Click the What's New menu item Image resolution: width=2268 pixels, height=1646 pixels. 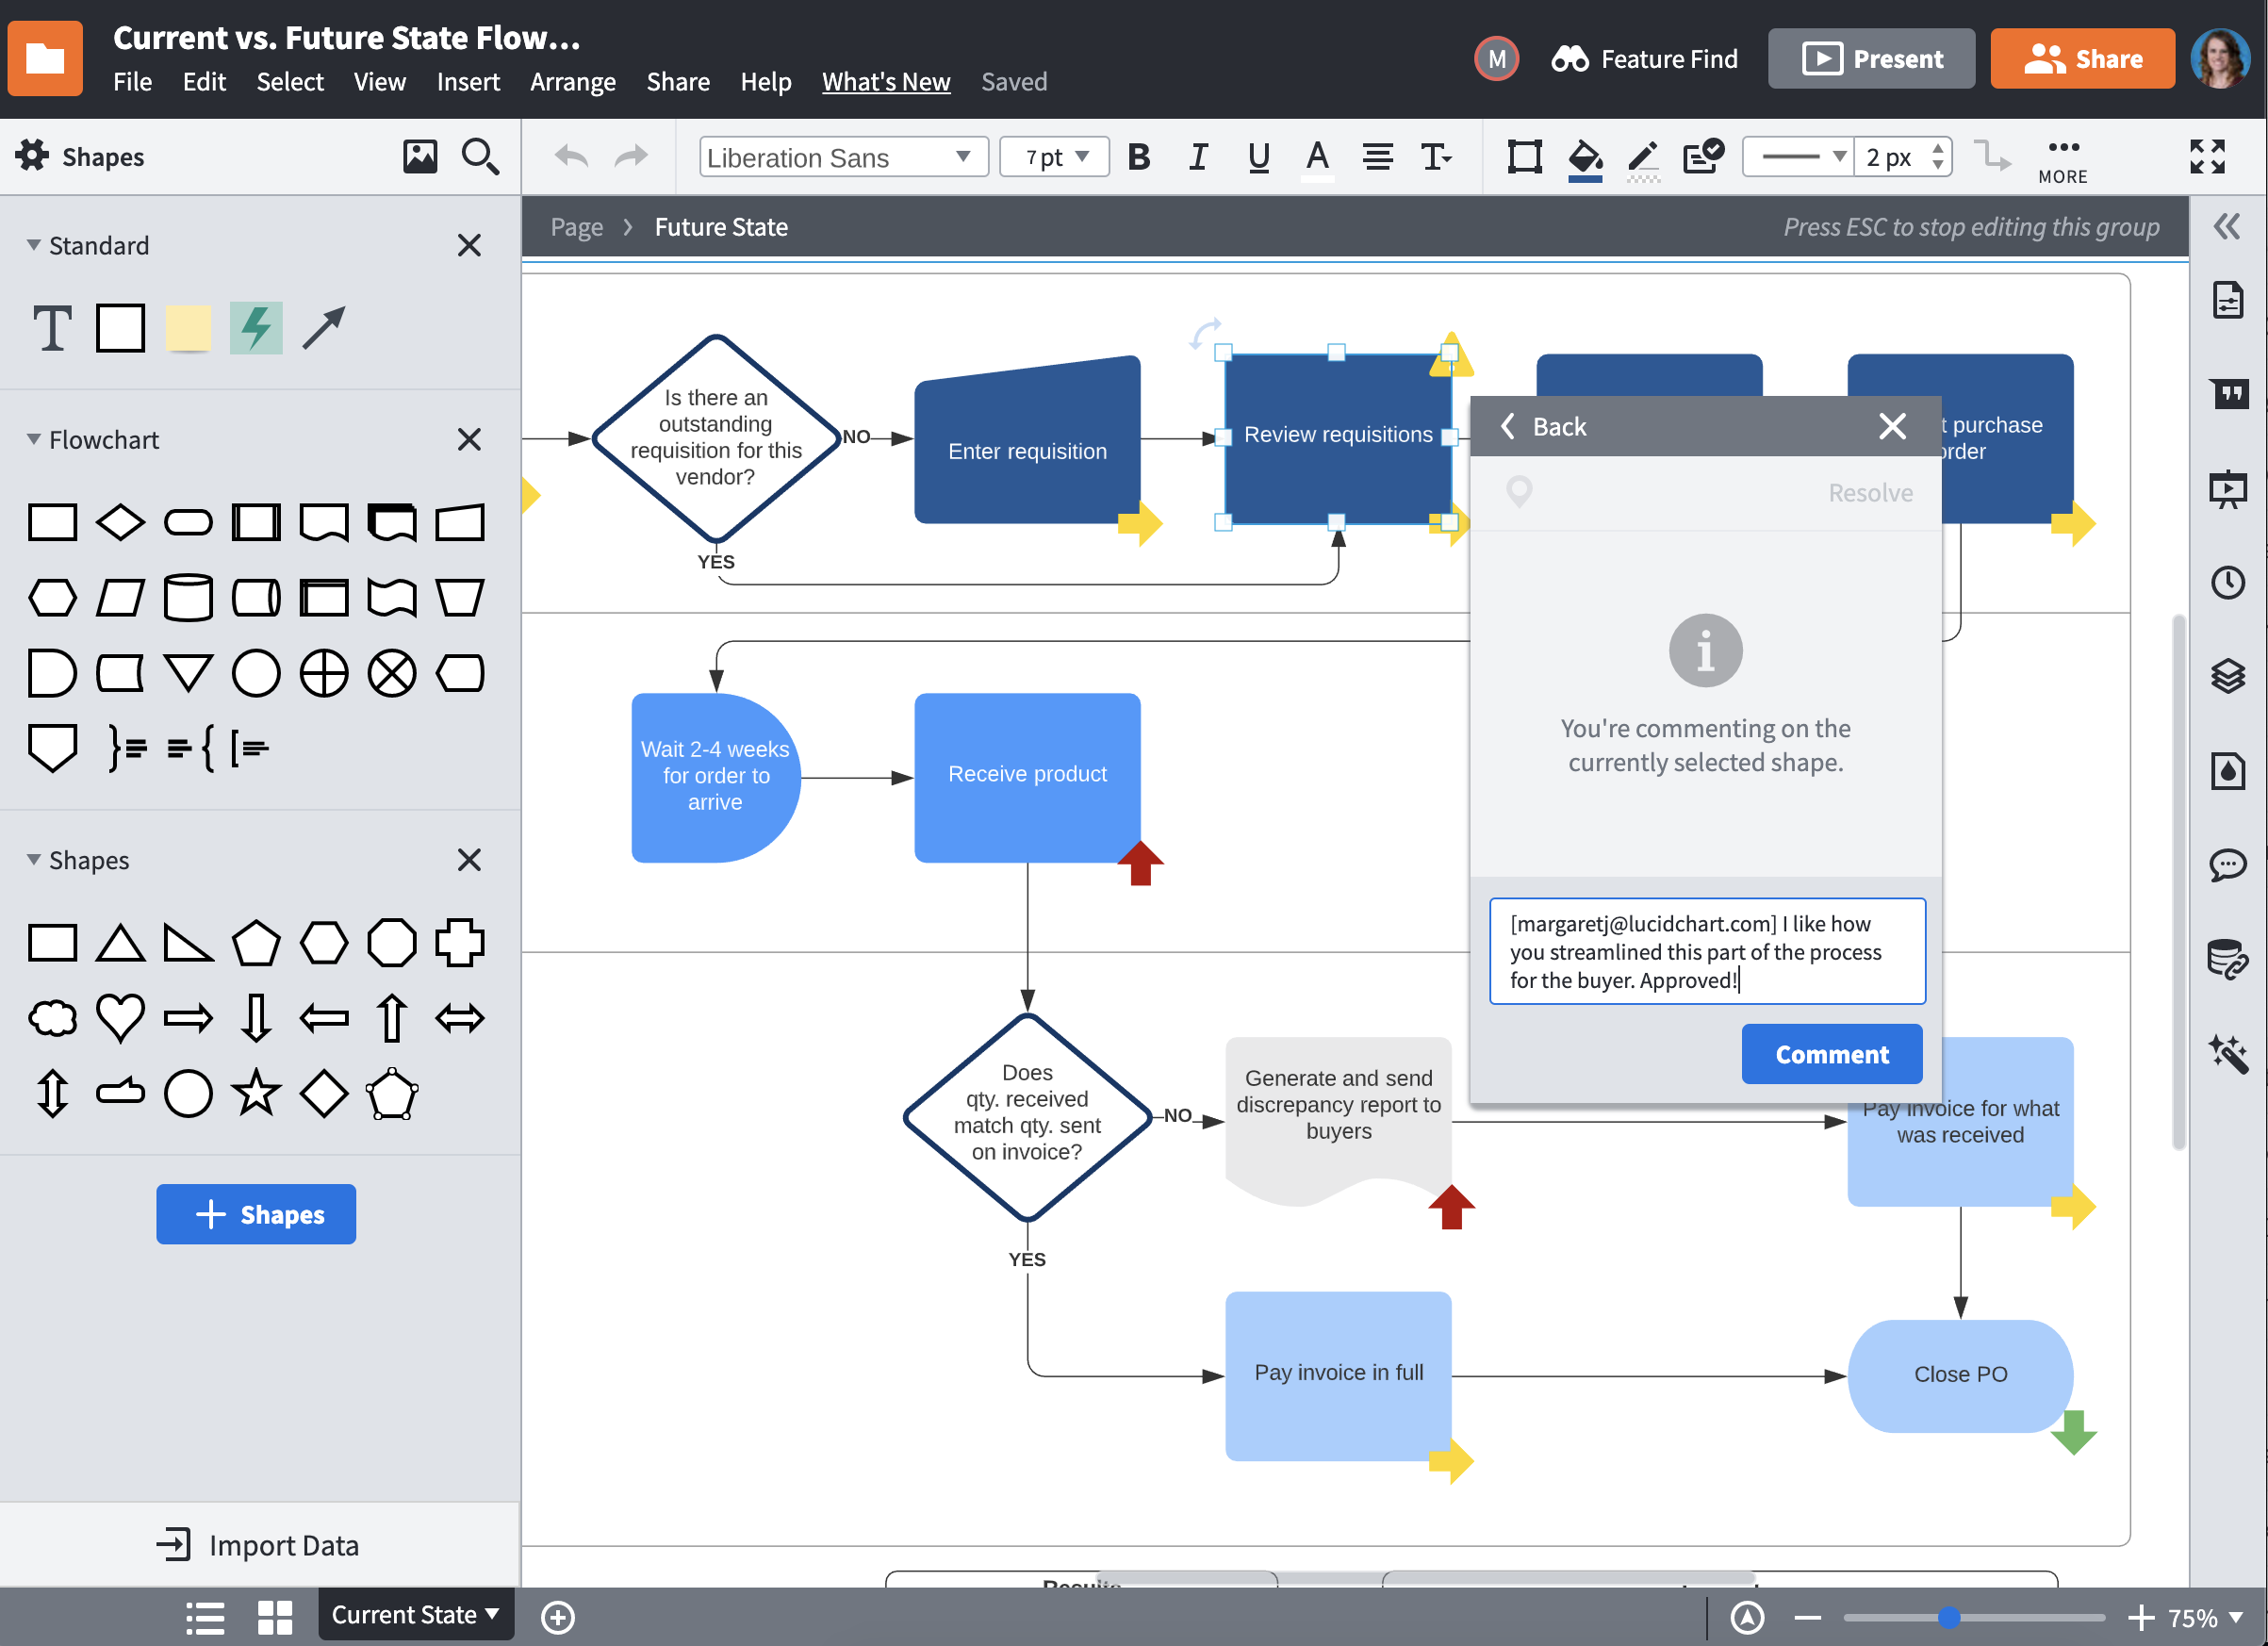click(x=886, y=81)
